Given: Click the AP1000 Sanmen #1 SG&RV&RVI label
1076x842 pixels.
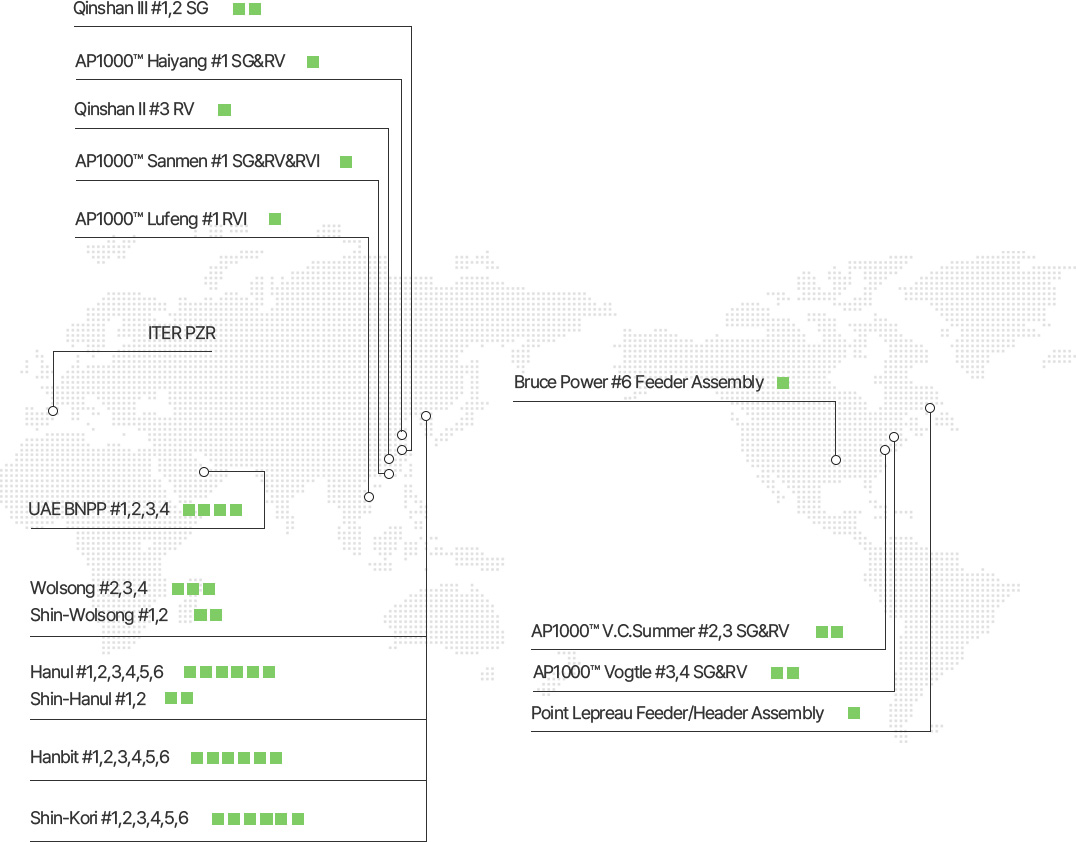Looking at the screenshot, I should 198,161.
